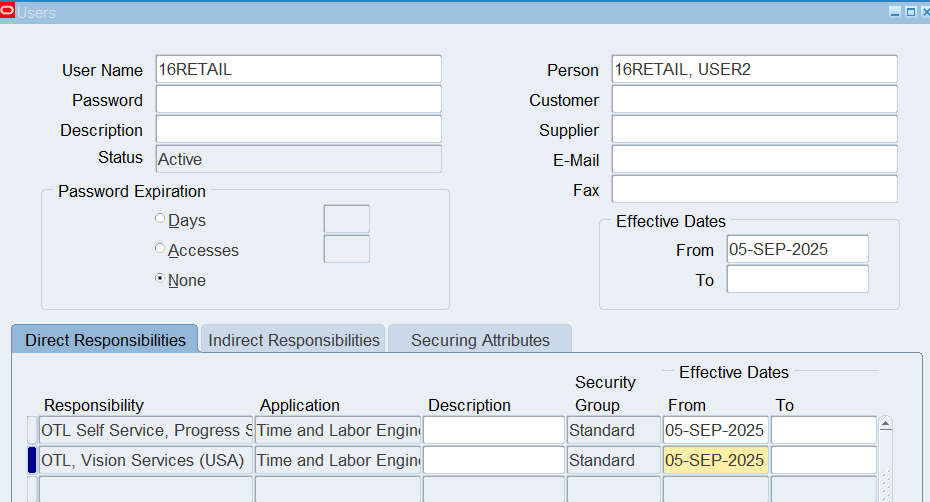Image resolution: width=930 pixels, height=502 pixels.
Task: Click the Password input field
Action: point(298,99)
